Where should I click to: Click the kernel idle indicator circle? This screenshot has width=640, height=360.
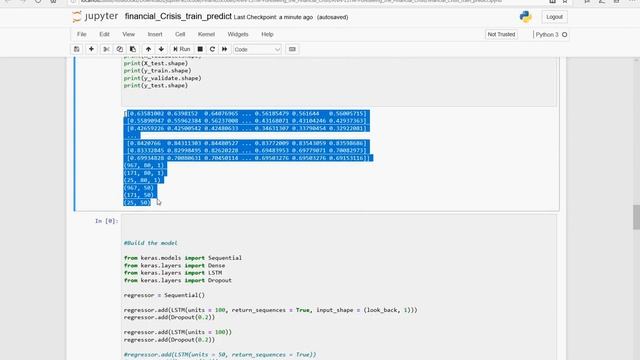point(564,35)
